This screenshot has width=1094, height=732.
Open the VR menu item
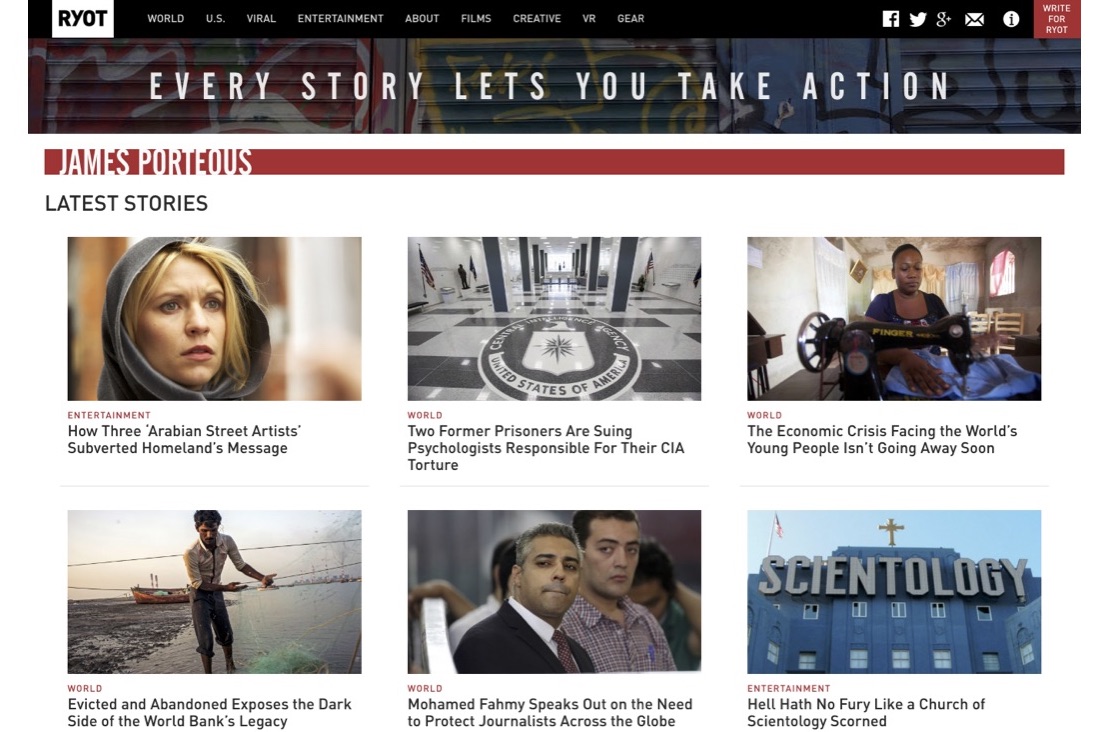(x=589, y=19)
